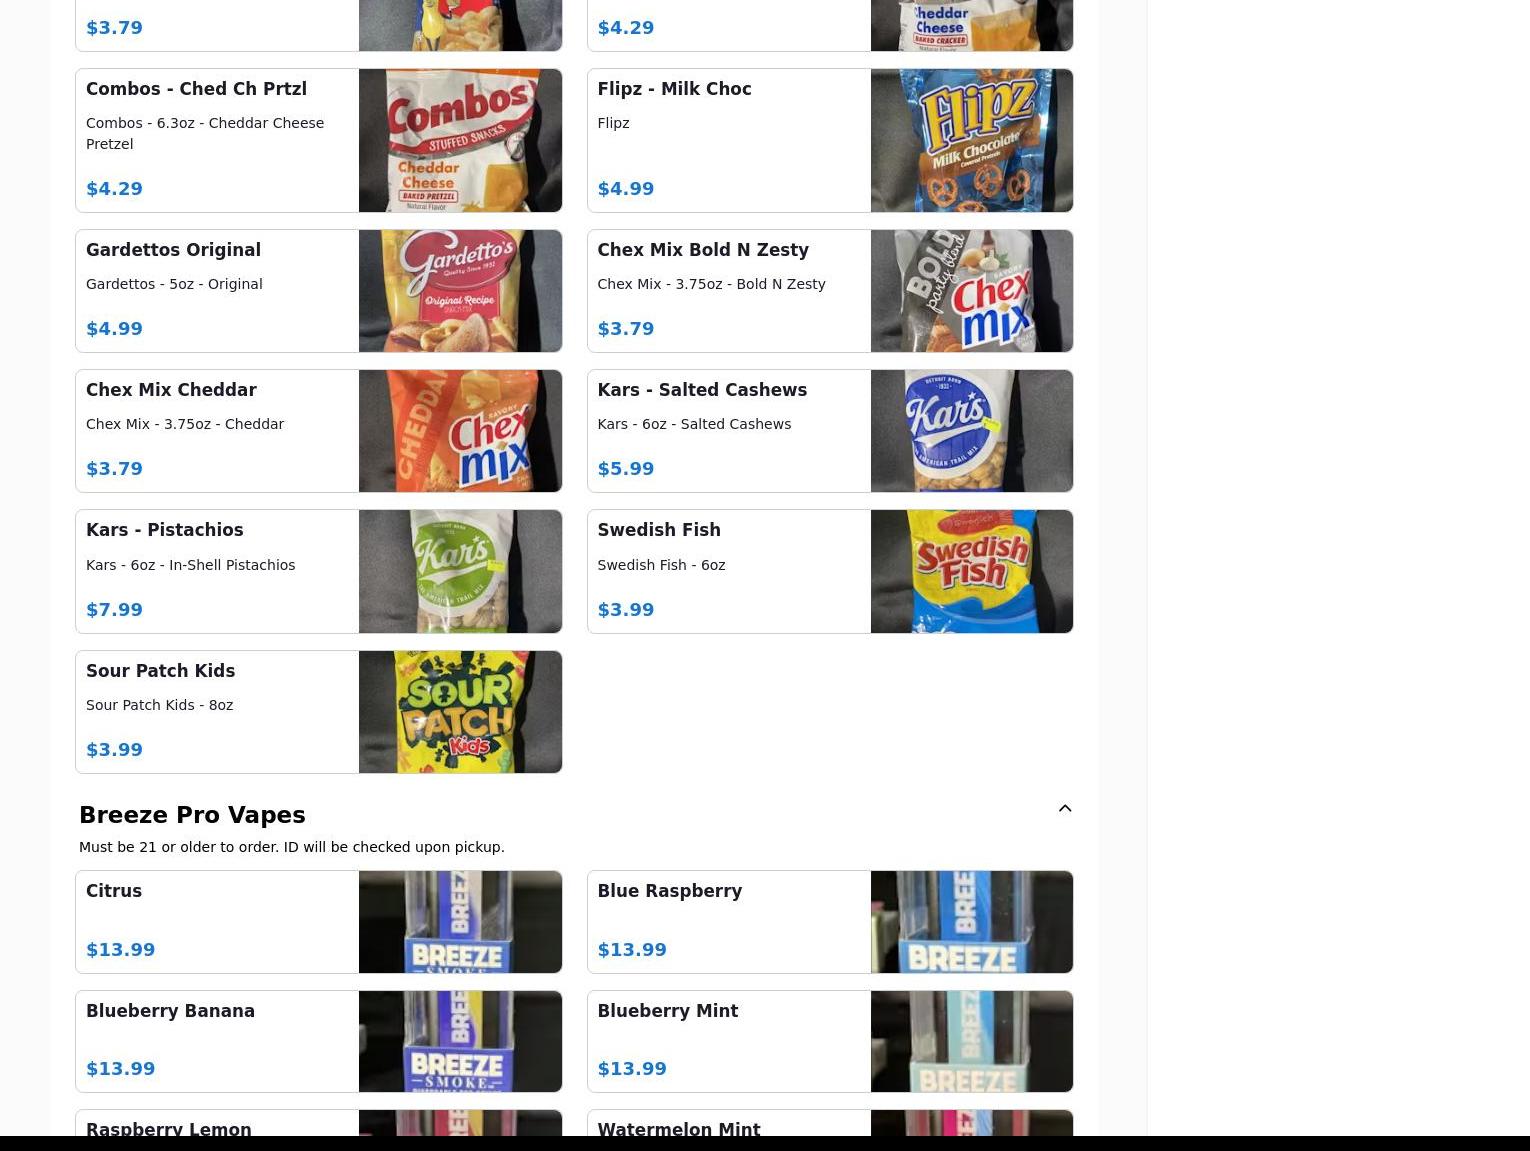Click the Flipz Milk Choc product image
This screenshot has height=1151, width=1530.
point(971,140)
